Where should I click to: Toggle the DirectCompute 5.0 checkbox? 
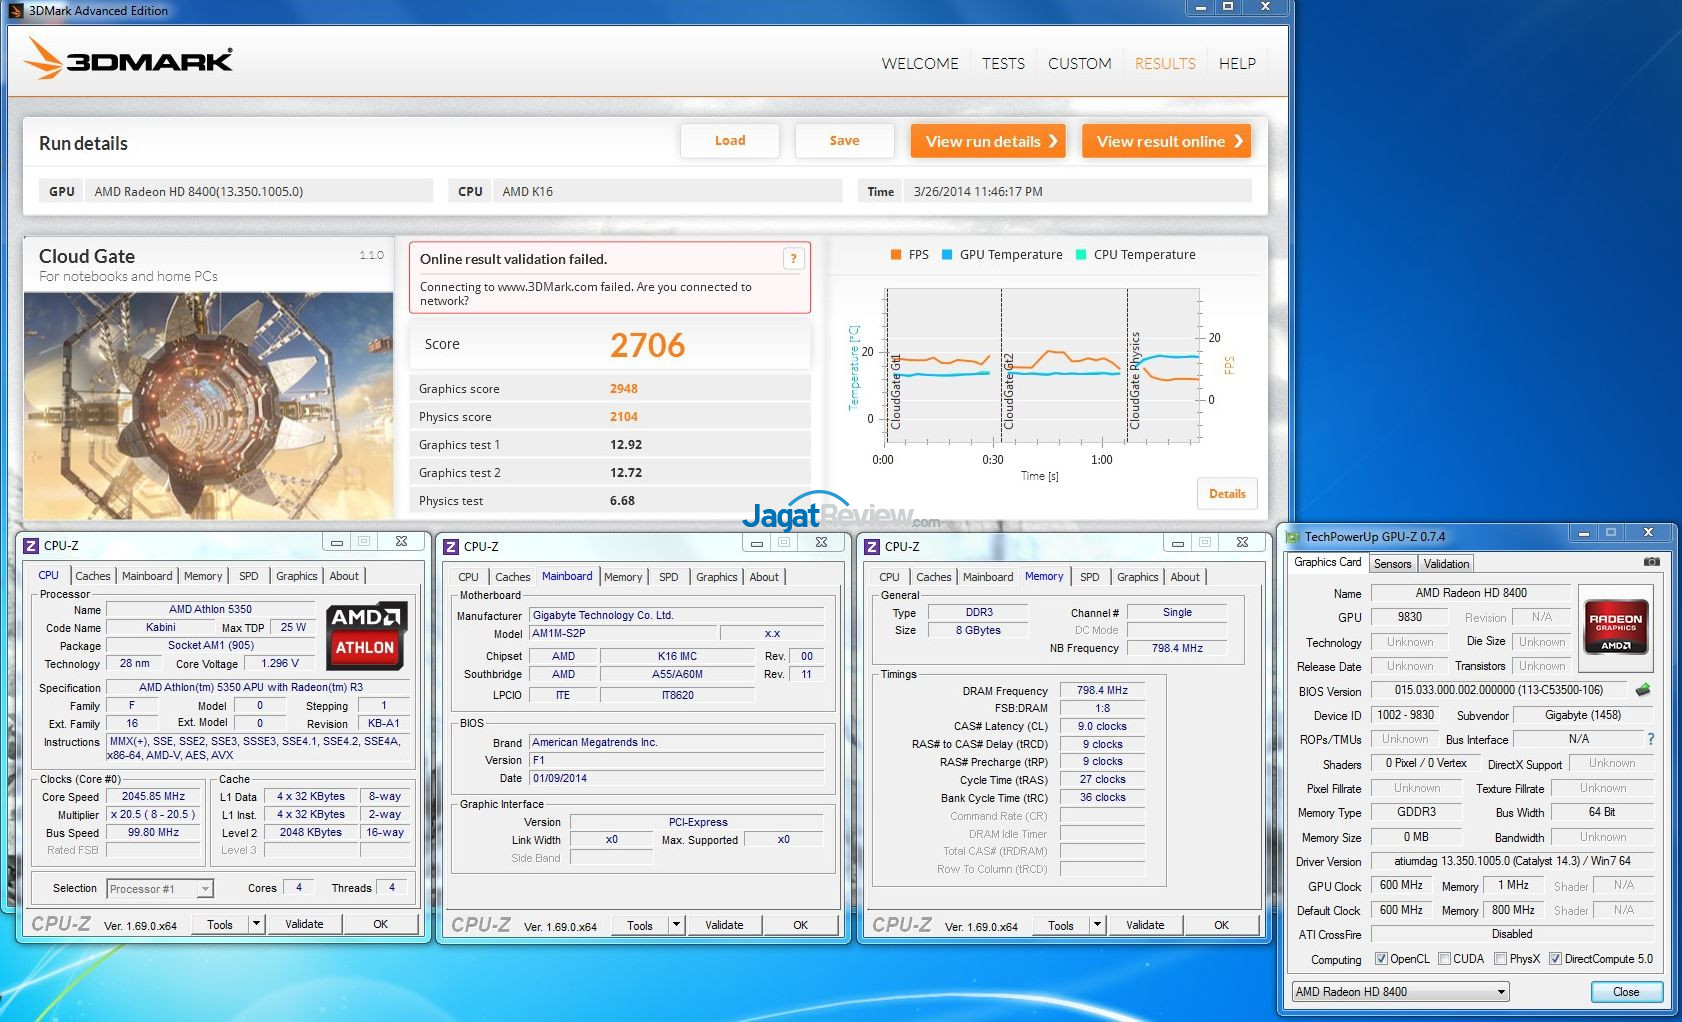point(1555,959)
